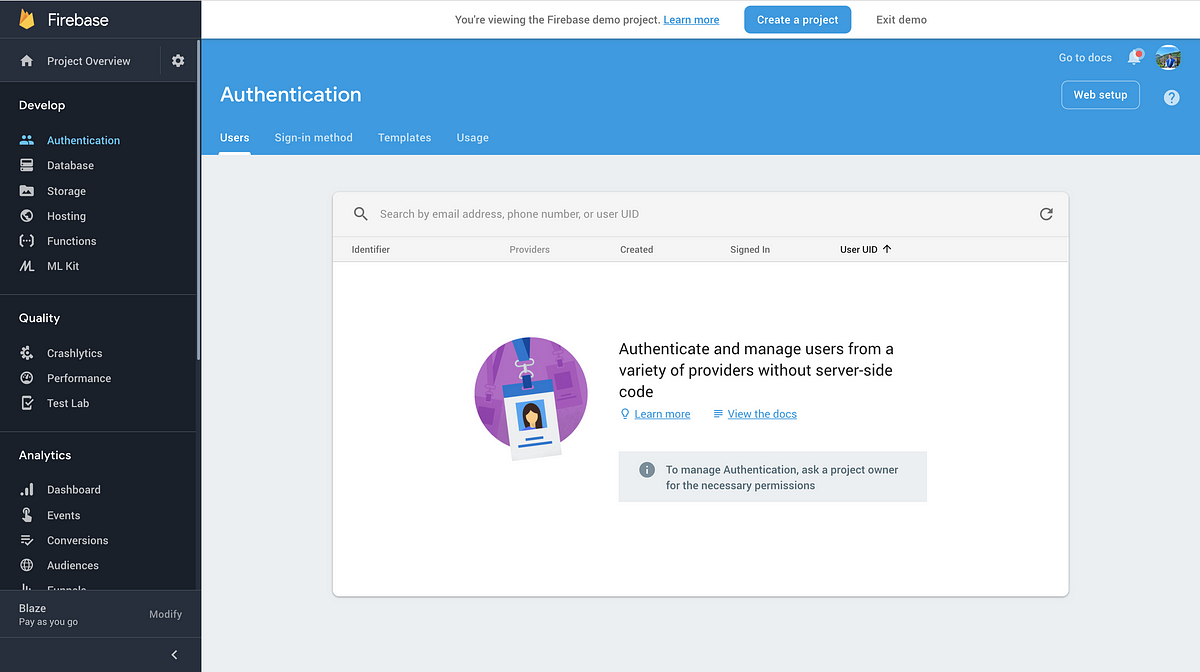Click Exit demo
This screenshot has height=672, width=1200.
click(901, 20)
